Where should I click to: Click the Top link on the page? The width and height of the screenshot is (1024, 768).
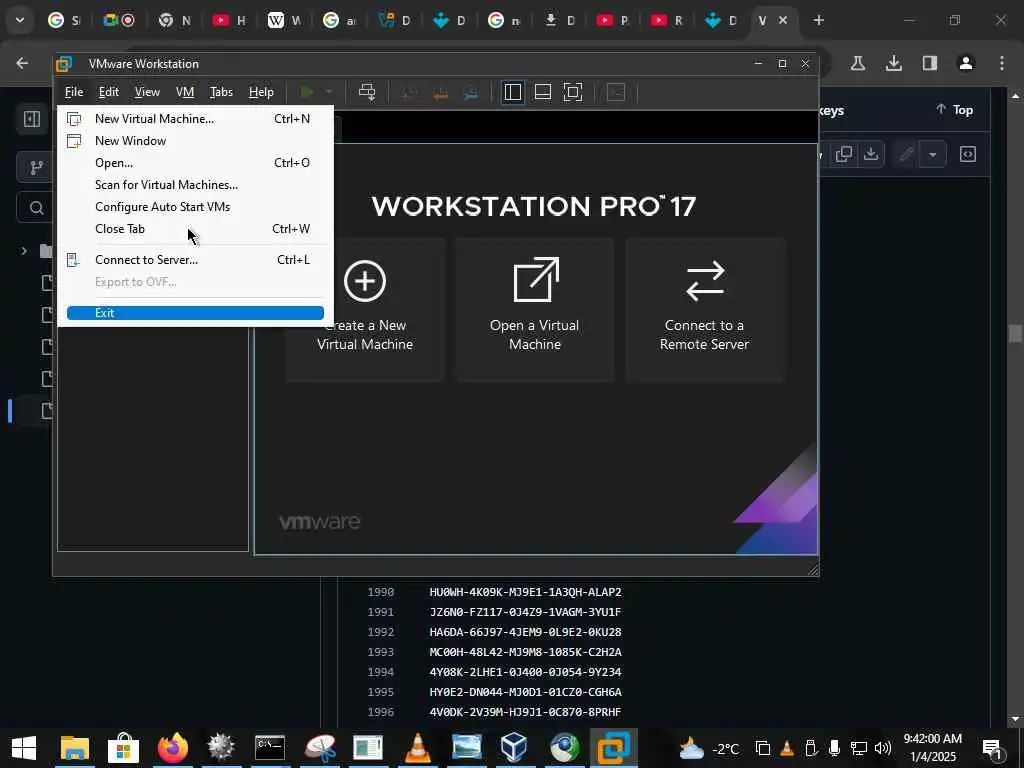coord(955,110)
